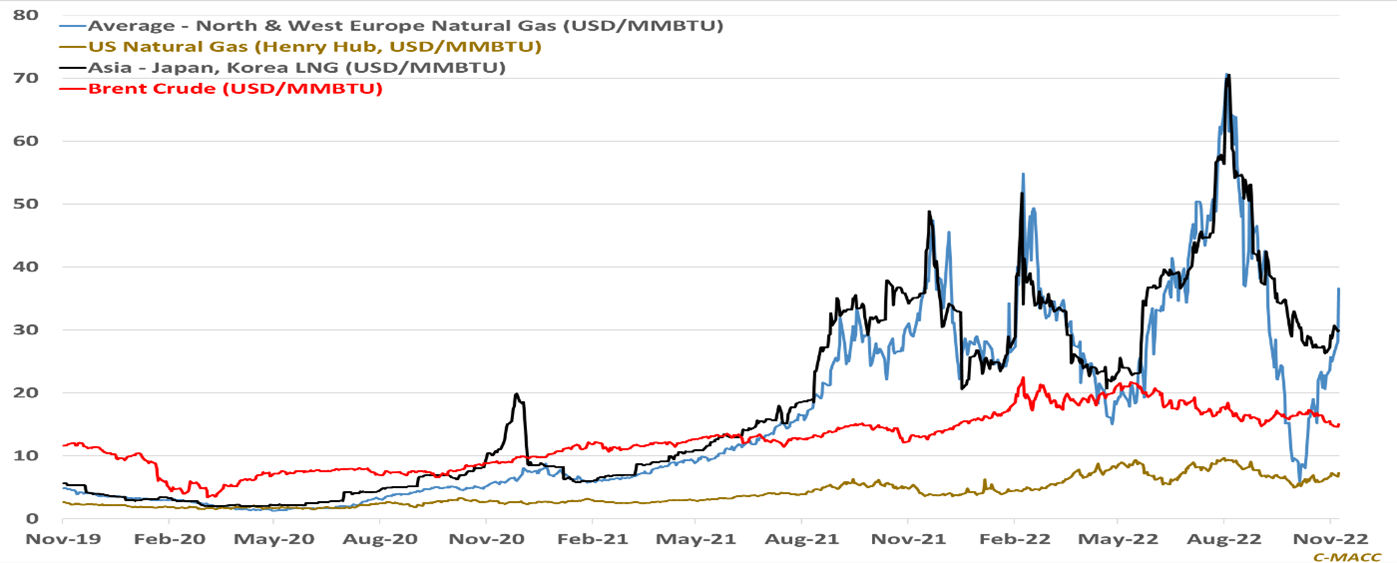Select the Feb-20 date label
The height and width of the screenshot is (563, 1397).
168,539
